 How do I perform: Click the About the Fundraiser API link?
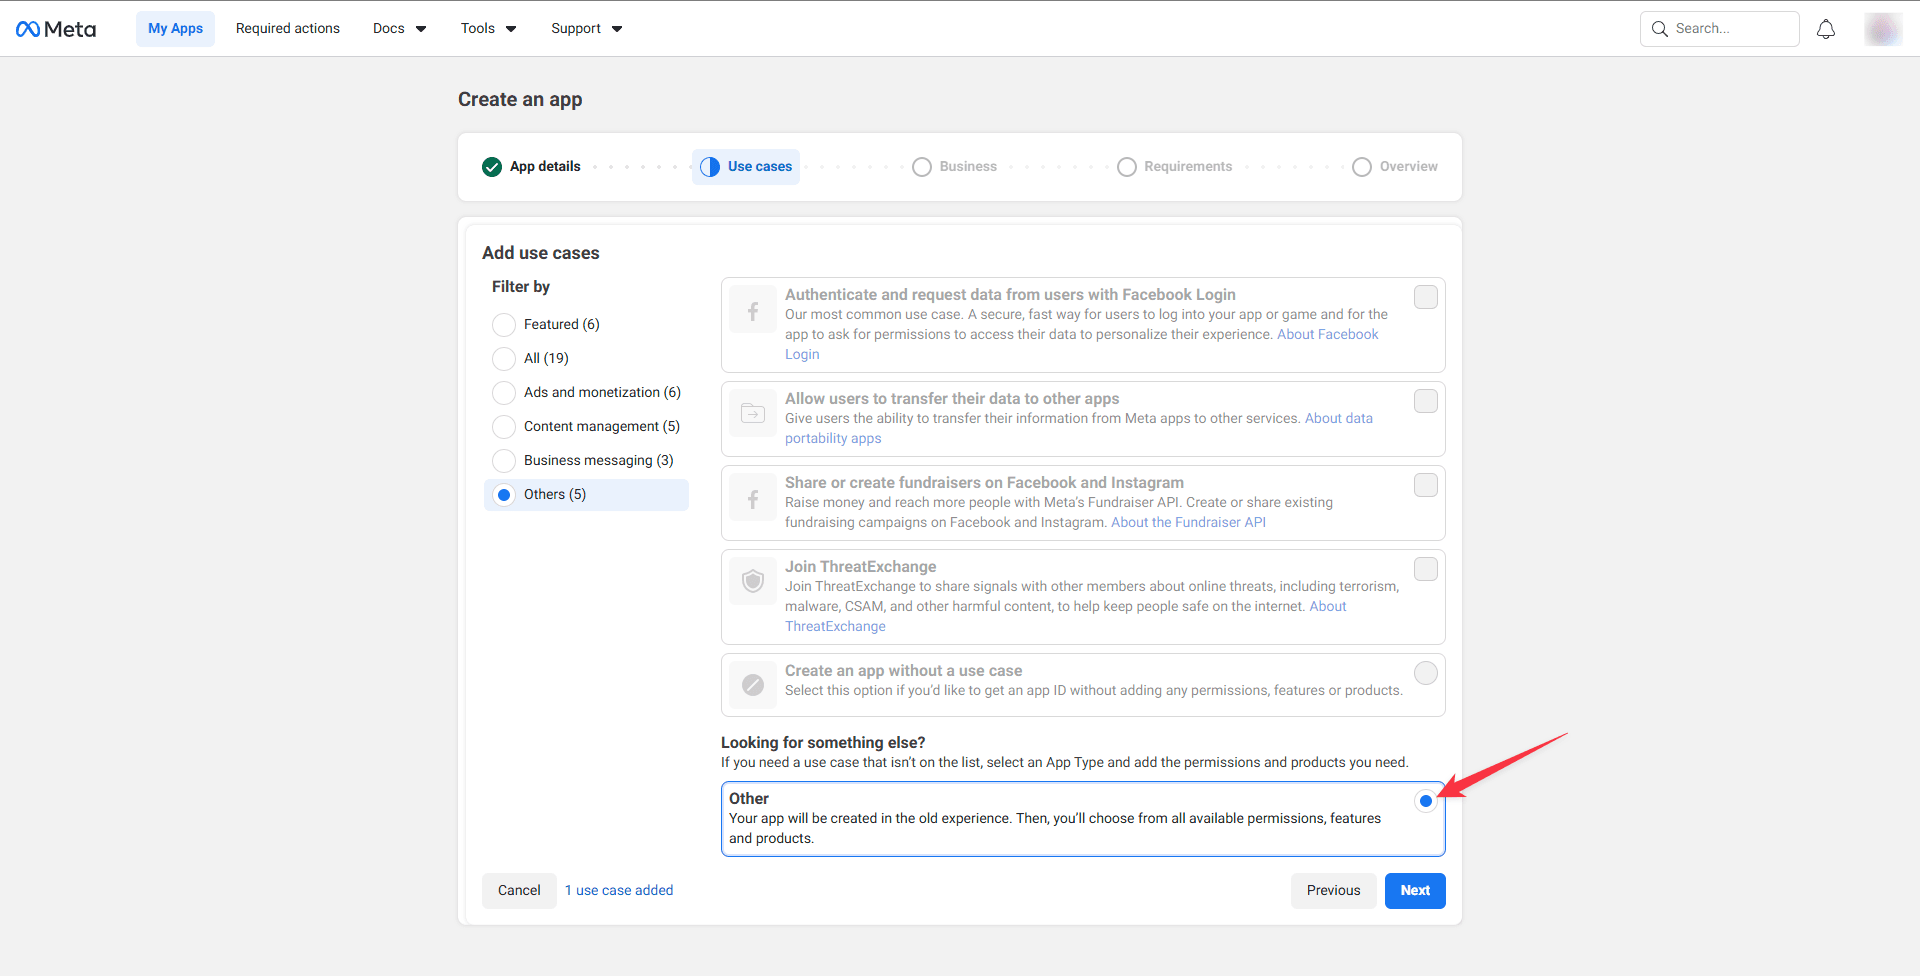[1188, 521]
